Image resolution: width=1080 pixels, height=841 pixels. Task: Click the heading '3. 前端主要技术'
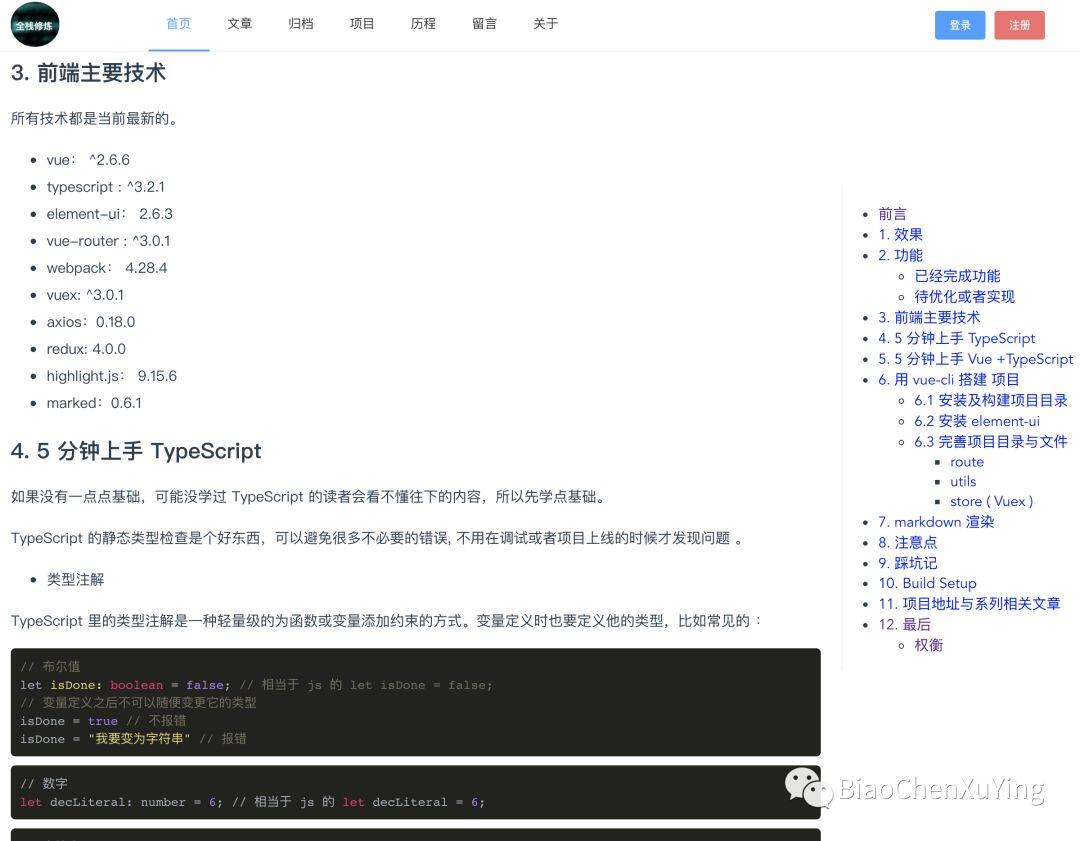(x=88, y=73)
